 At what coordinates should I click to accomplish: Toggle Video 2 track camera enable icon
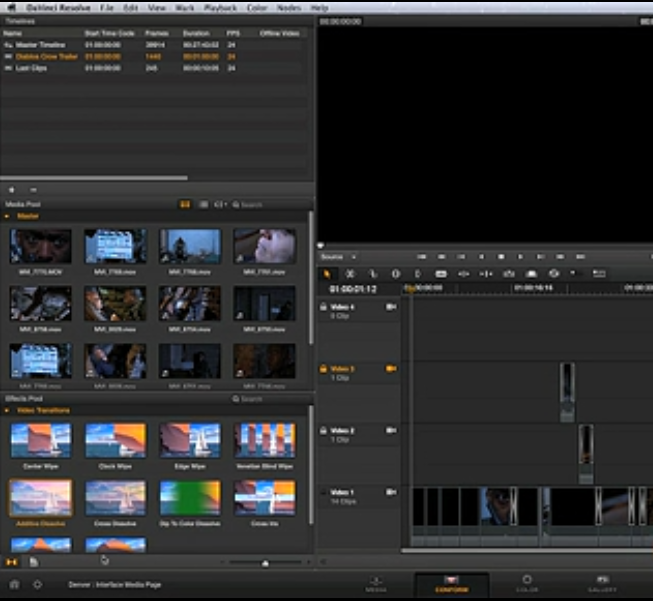click(391, 430)
